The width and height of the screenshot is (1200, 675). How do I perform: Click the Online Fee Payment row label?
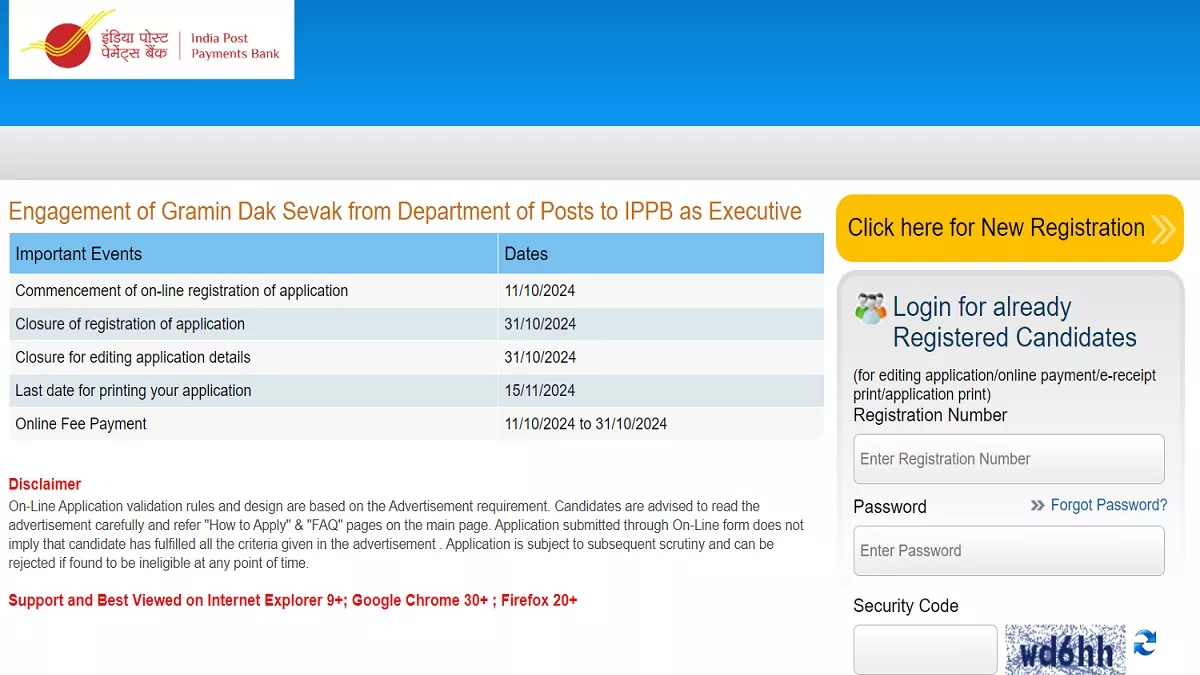[x=81, y=424]
